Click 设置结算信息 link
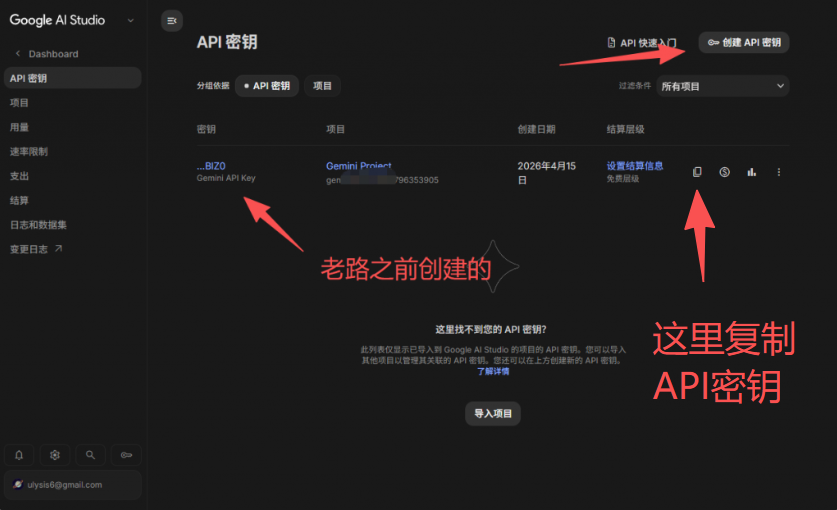This screenshot has height=510, width=837. [635, 166]
